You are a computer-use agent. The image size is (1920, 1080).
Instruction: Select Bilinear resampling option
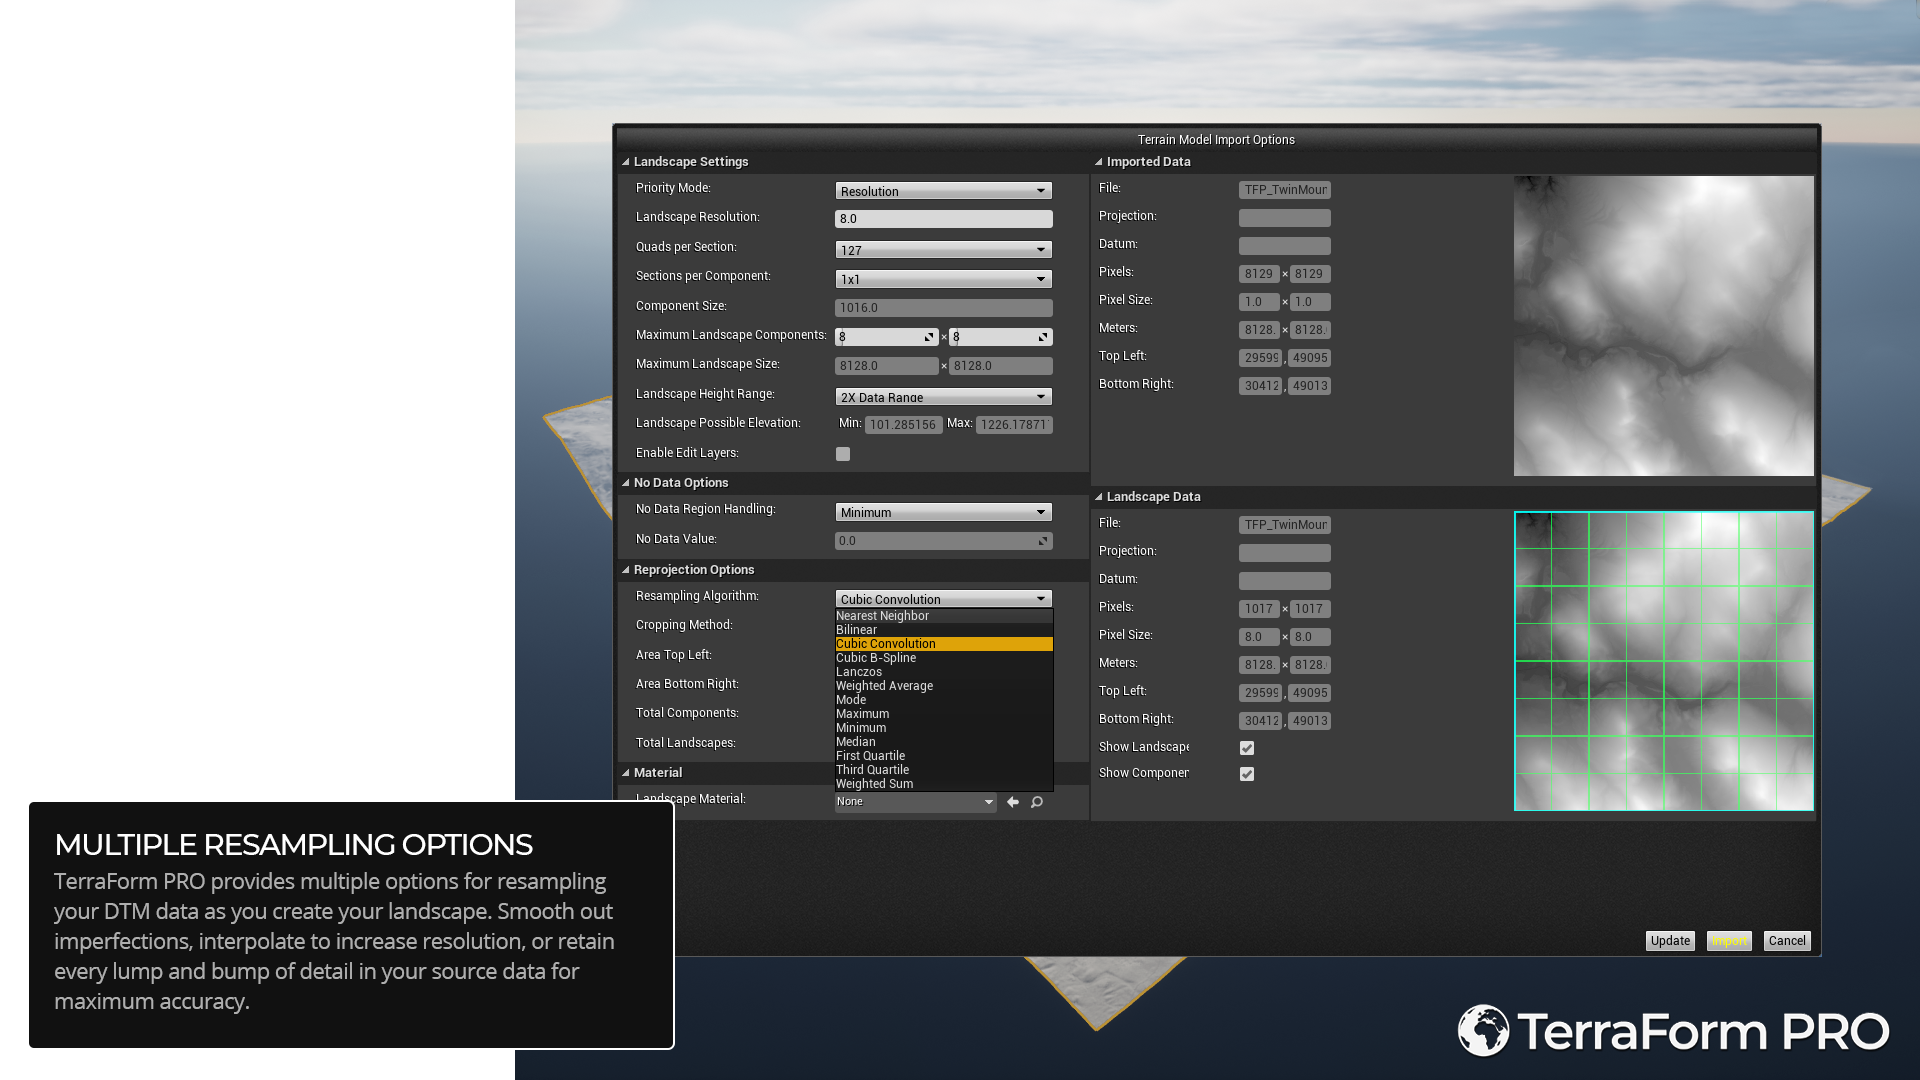click(x=944, y=630)
